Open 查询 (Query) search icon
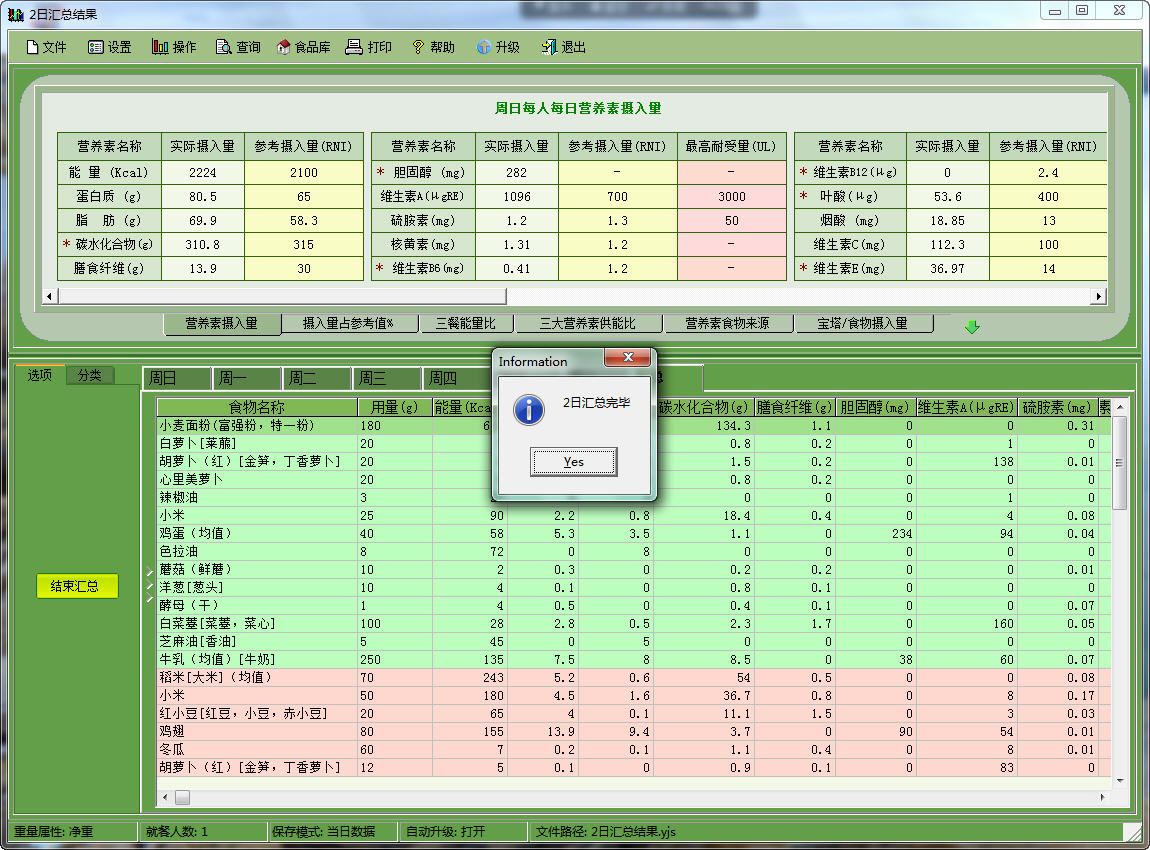Viewport: 1150px width, 850px height. point(224,47)
